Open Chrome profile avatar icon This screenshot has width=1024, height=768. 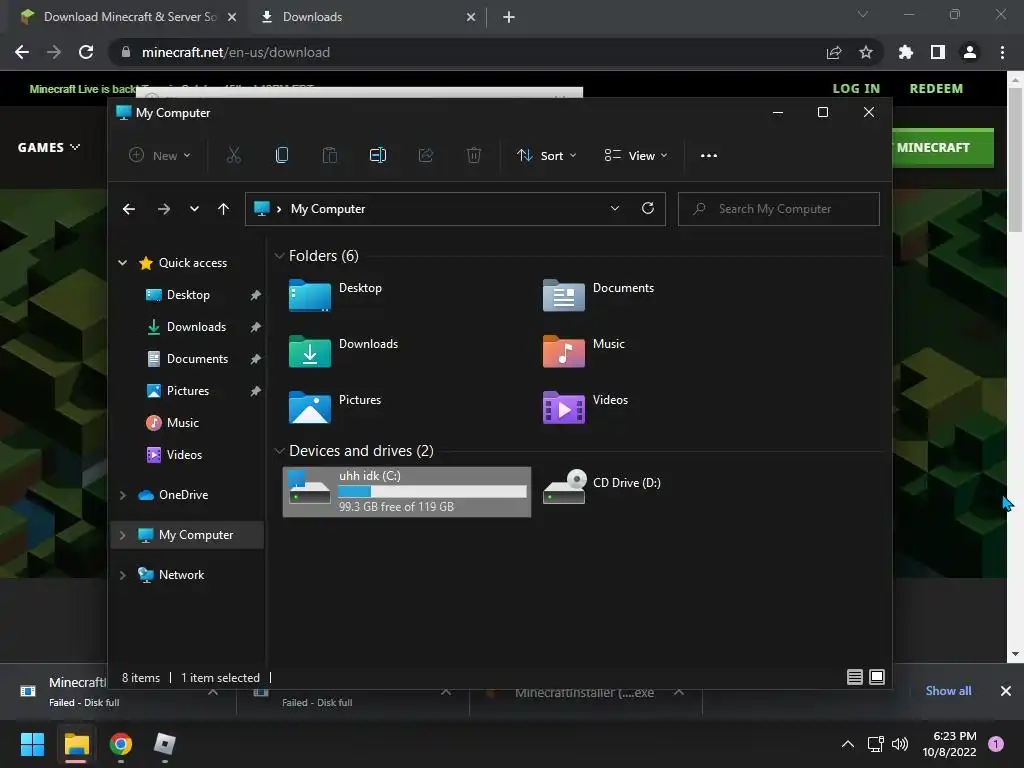tap(970, 52)
